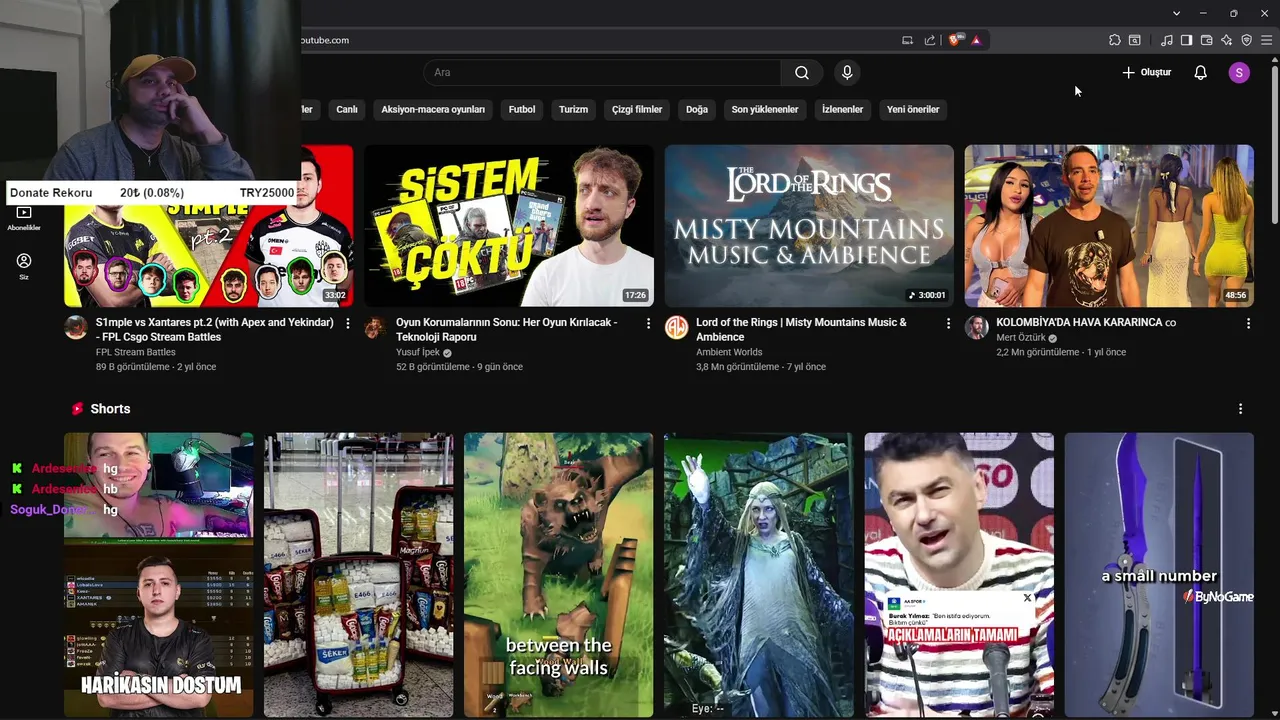Select the Yeni öneriler chip
Screen dimensions: 1280x720
click(913, 109)
